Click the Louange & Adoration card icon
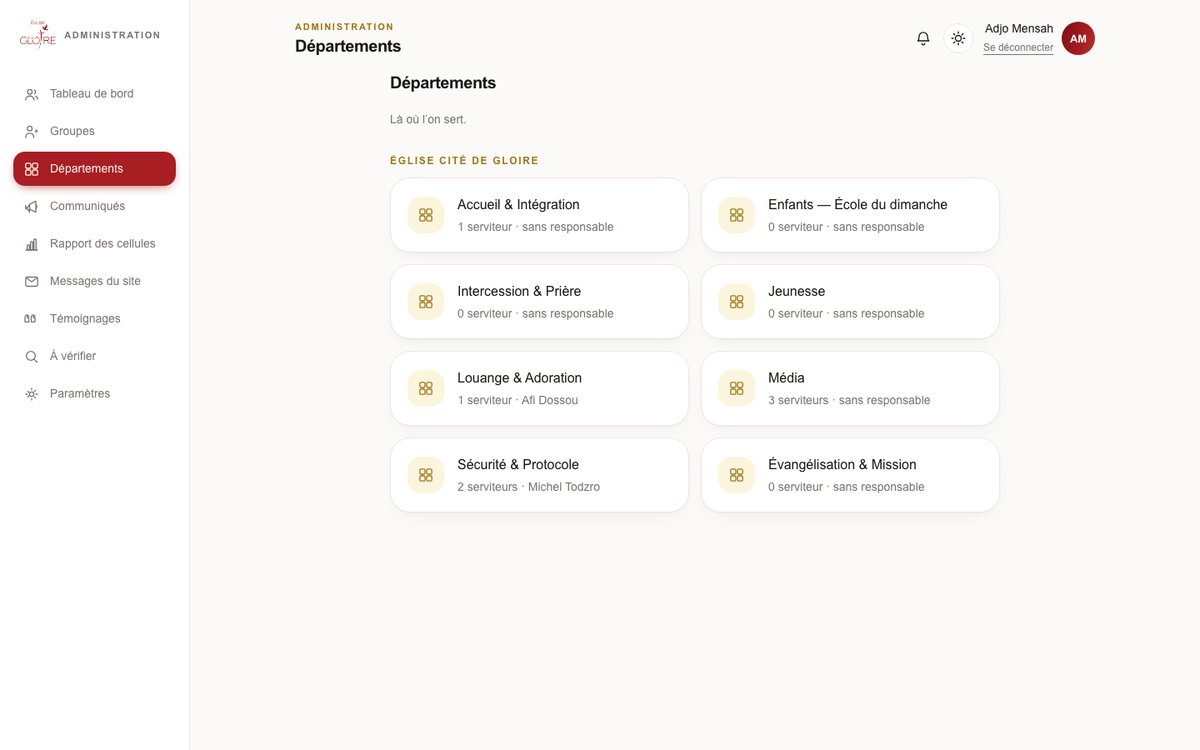1200x750 pixels. pyautogui.click(x=426, y=388)
